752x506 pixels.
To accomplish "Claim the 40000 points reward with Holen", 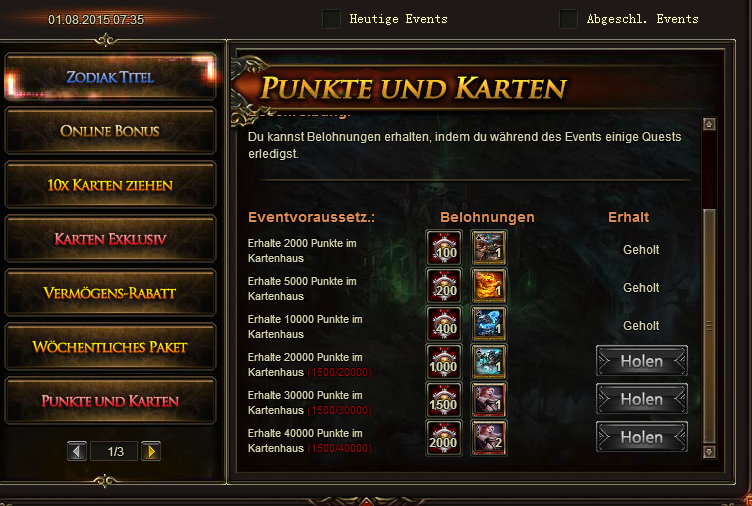I will [x=642, y=437].
